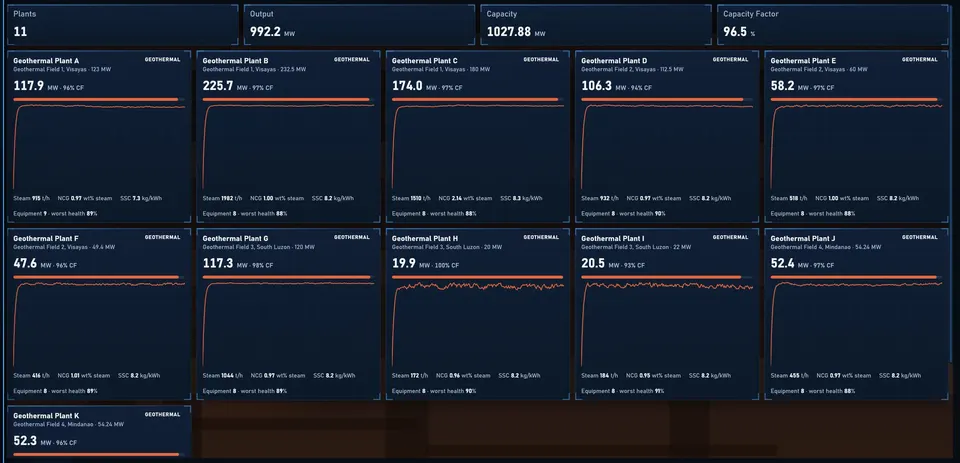Select the Geothermal Plant K heading

(46, 416)
